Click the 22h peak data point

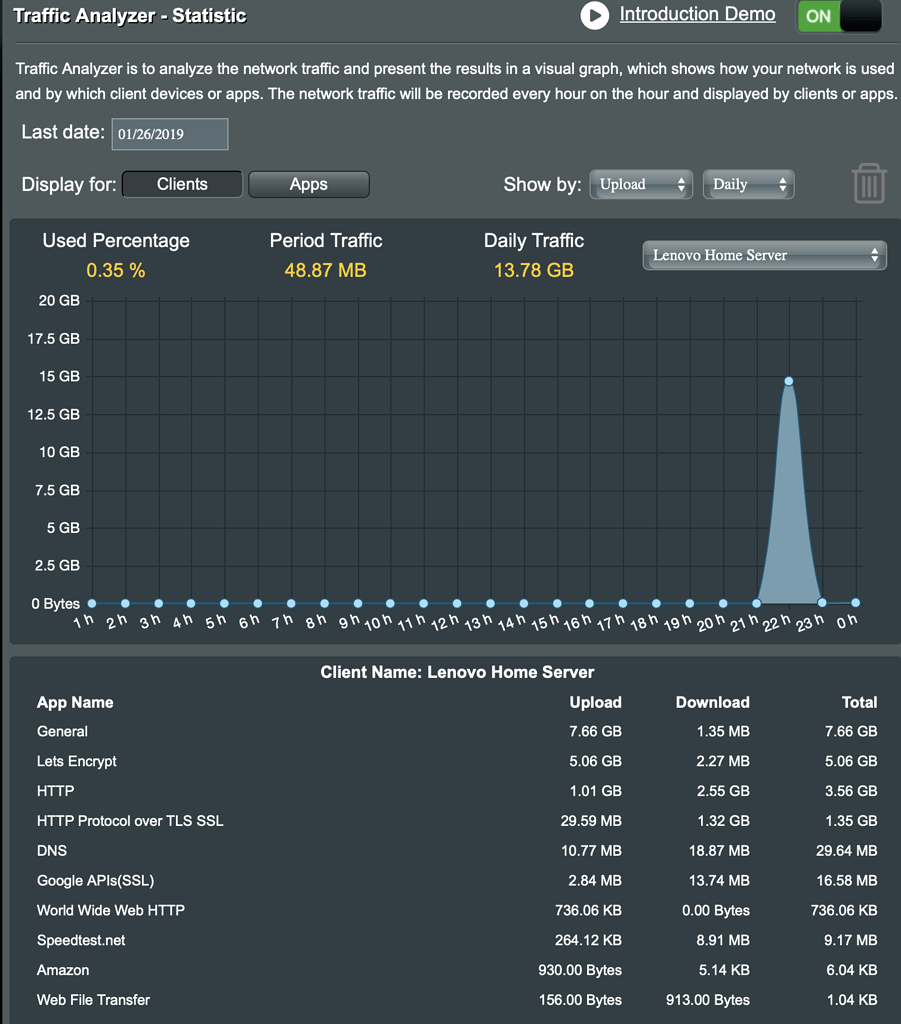click(x=789, y=381)
